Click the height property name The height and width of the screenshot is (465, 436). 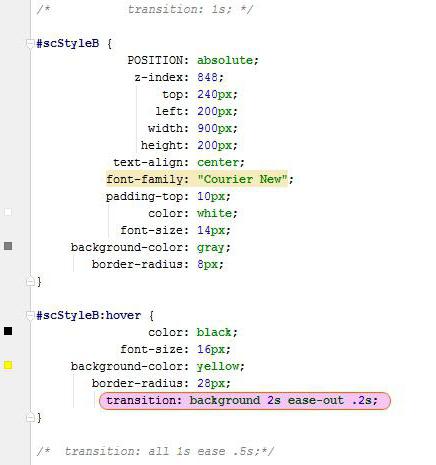(162, 146)
